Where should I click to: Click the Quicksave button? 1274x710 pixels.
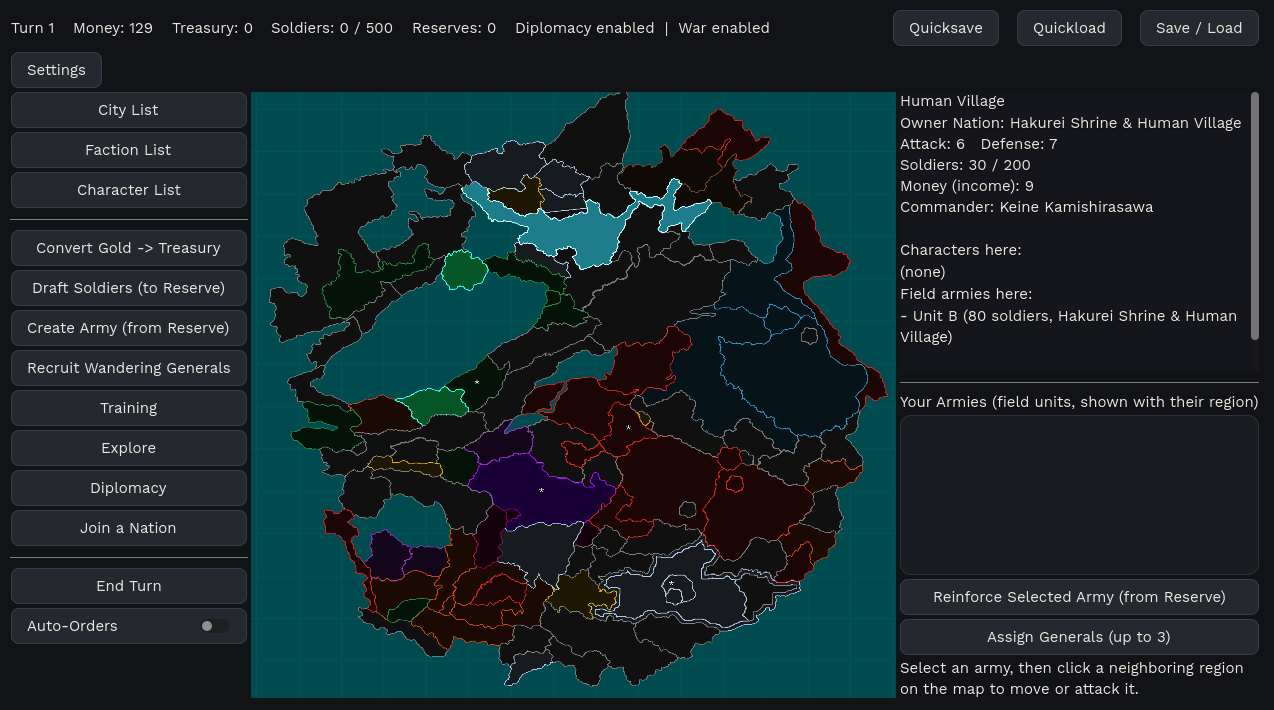point(945,28)
